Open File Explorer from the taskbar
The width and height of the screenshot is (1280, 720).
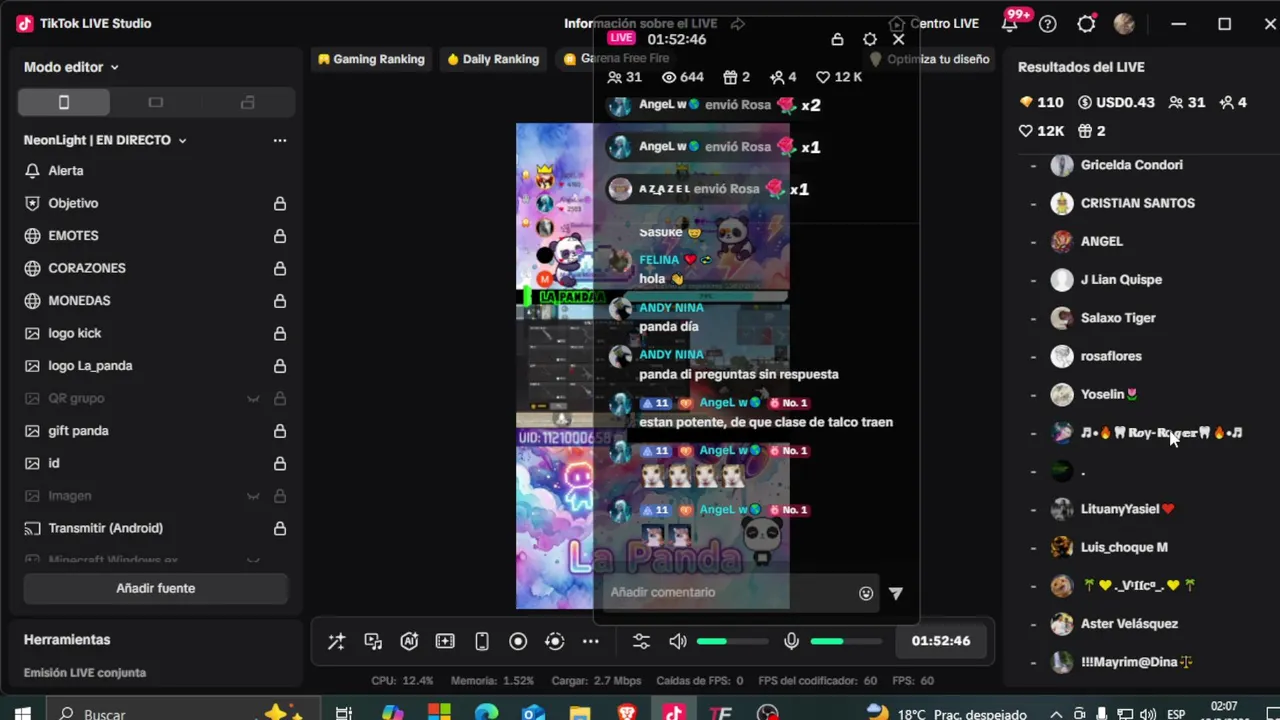click(x=580, y=713)
